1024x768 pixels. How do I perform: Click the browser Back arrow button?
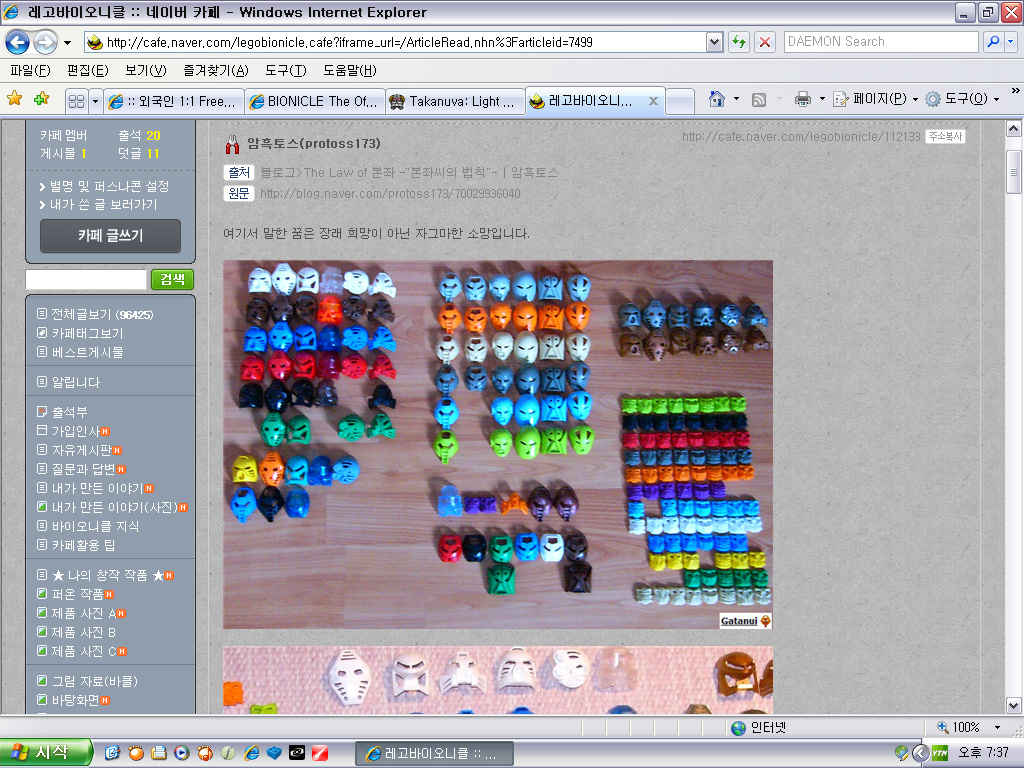point(18,43)
